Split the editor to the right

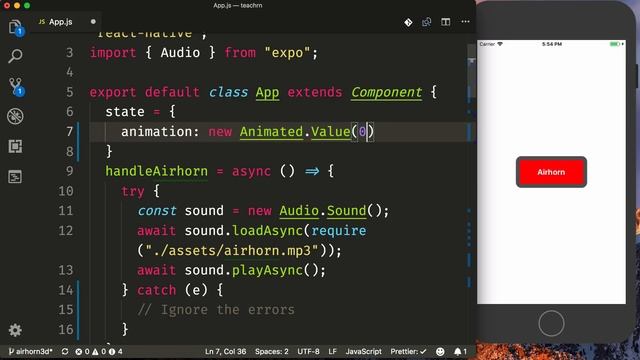coord(445,22)
